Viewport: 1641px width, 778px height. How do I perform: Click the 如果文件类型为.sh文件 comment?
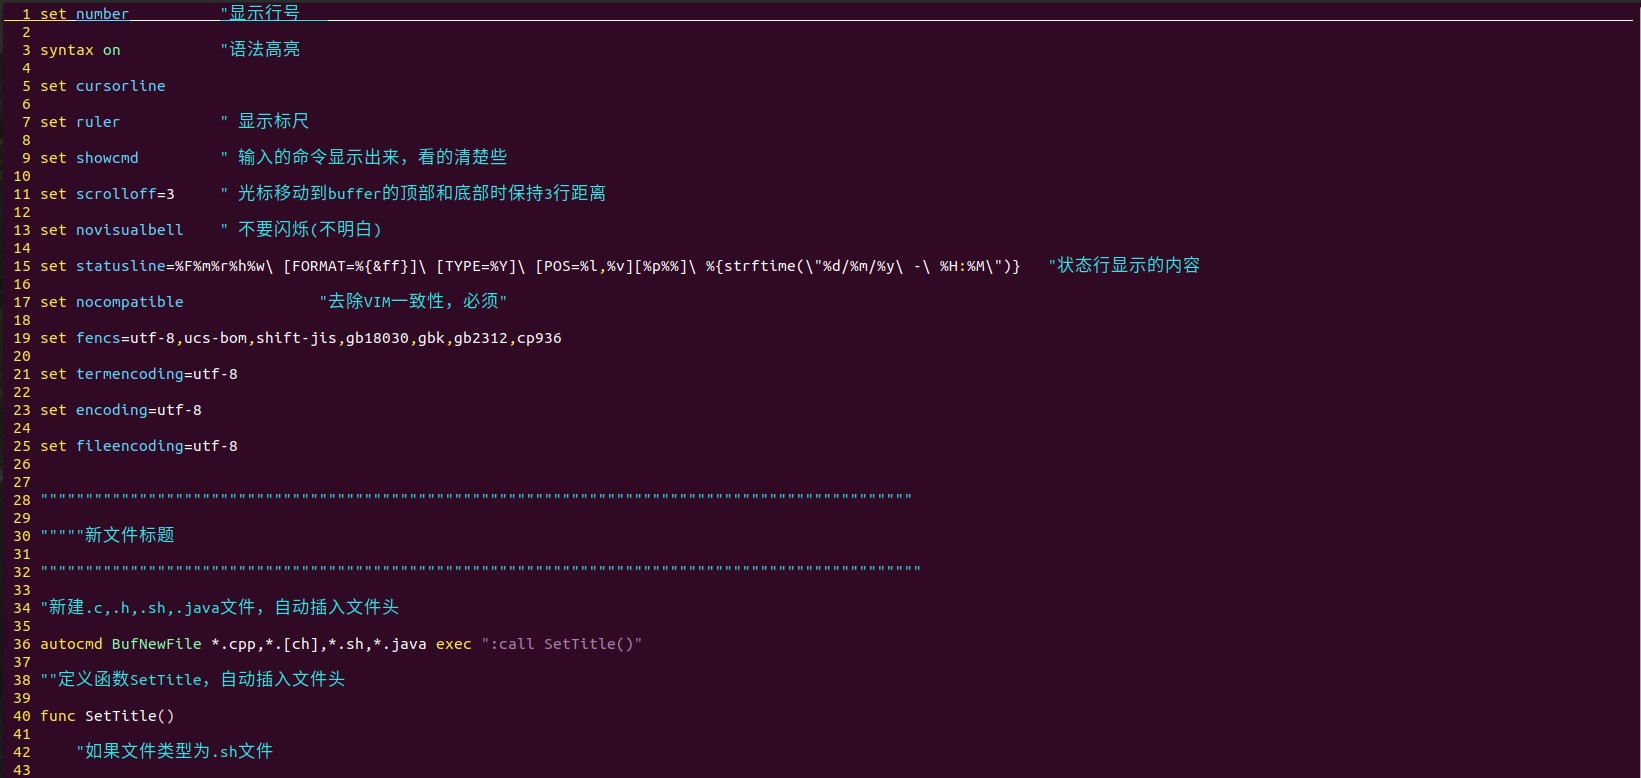[174, 751]
